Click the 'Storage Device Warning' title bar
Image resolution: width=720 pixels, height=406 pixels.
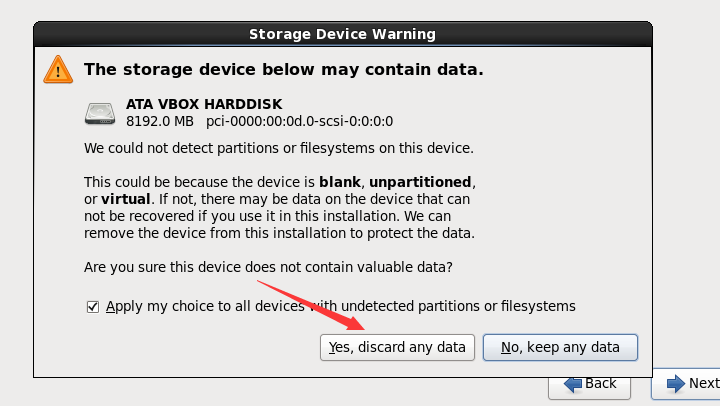point(342,34)
